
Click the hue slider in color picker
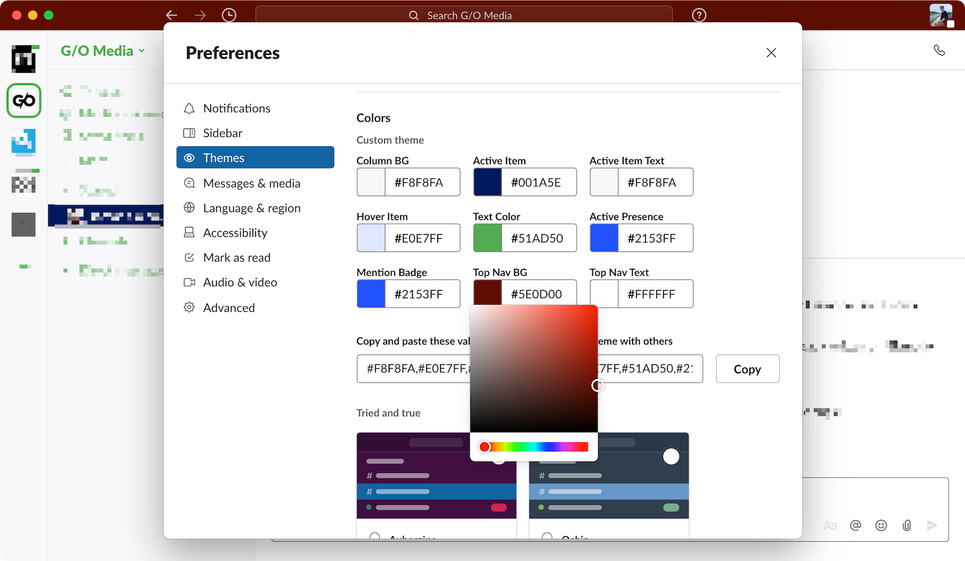pos(534,447)
